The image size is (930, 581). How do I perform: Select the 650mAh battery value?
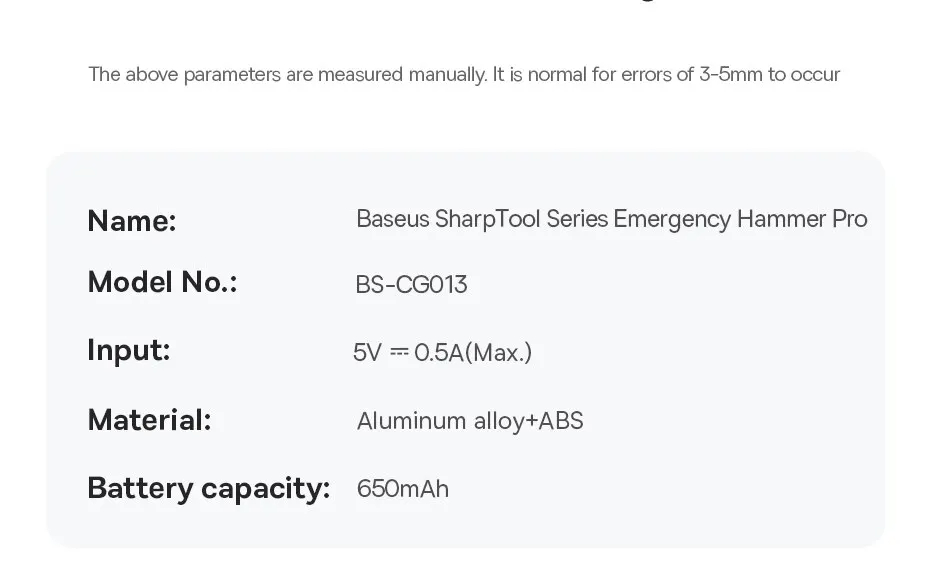click(403, 489)
